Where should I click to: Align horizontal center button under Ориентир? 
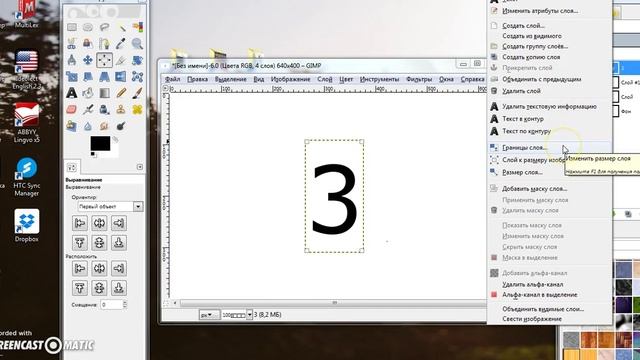[99, 223]
